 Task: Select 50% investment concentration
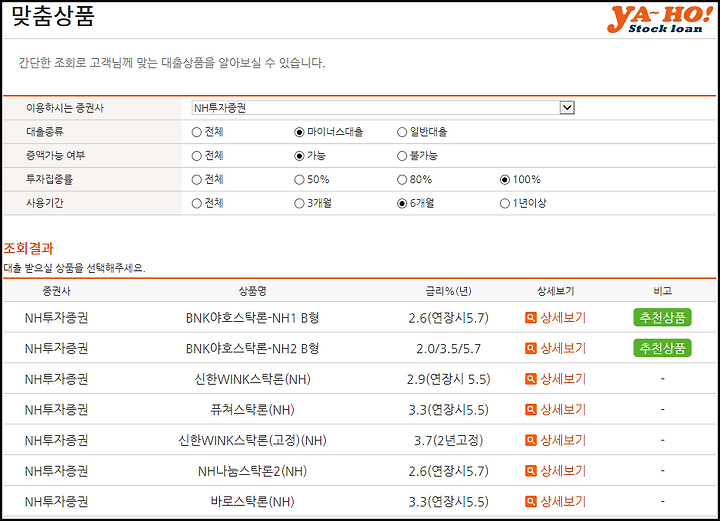[299, 179]
